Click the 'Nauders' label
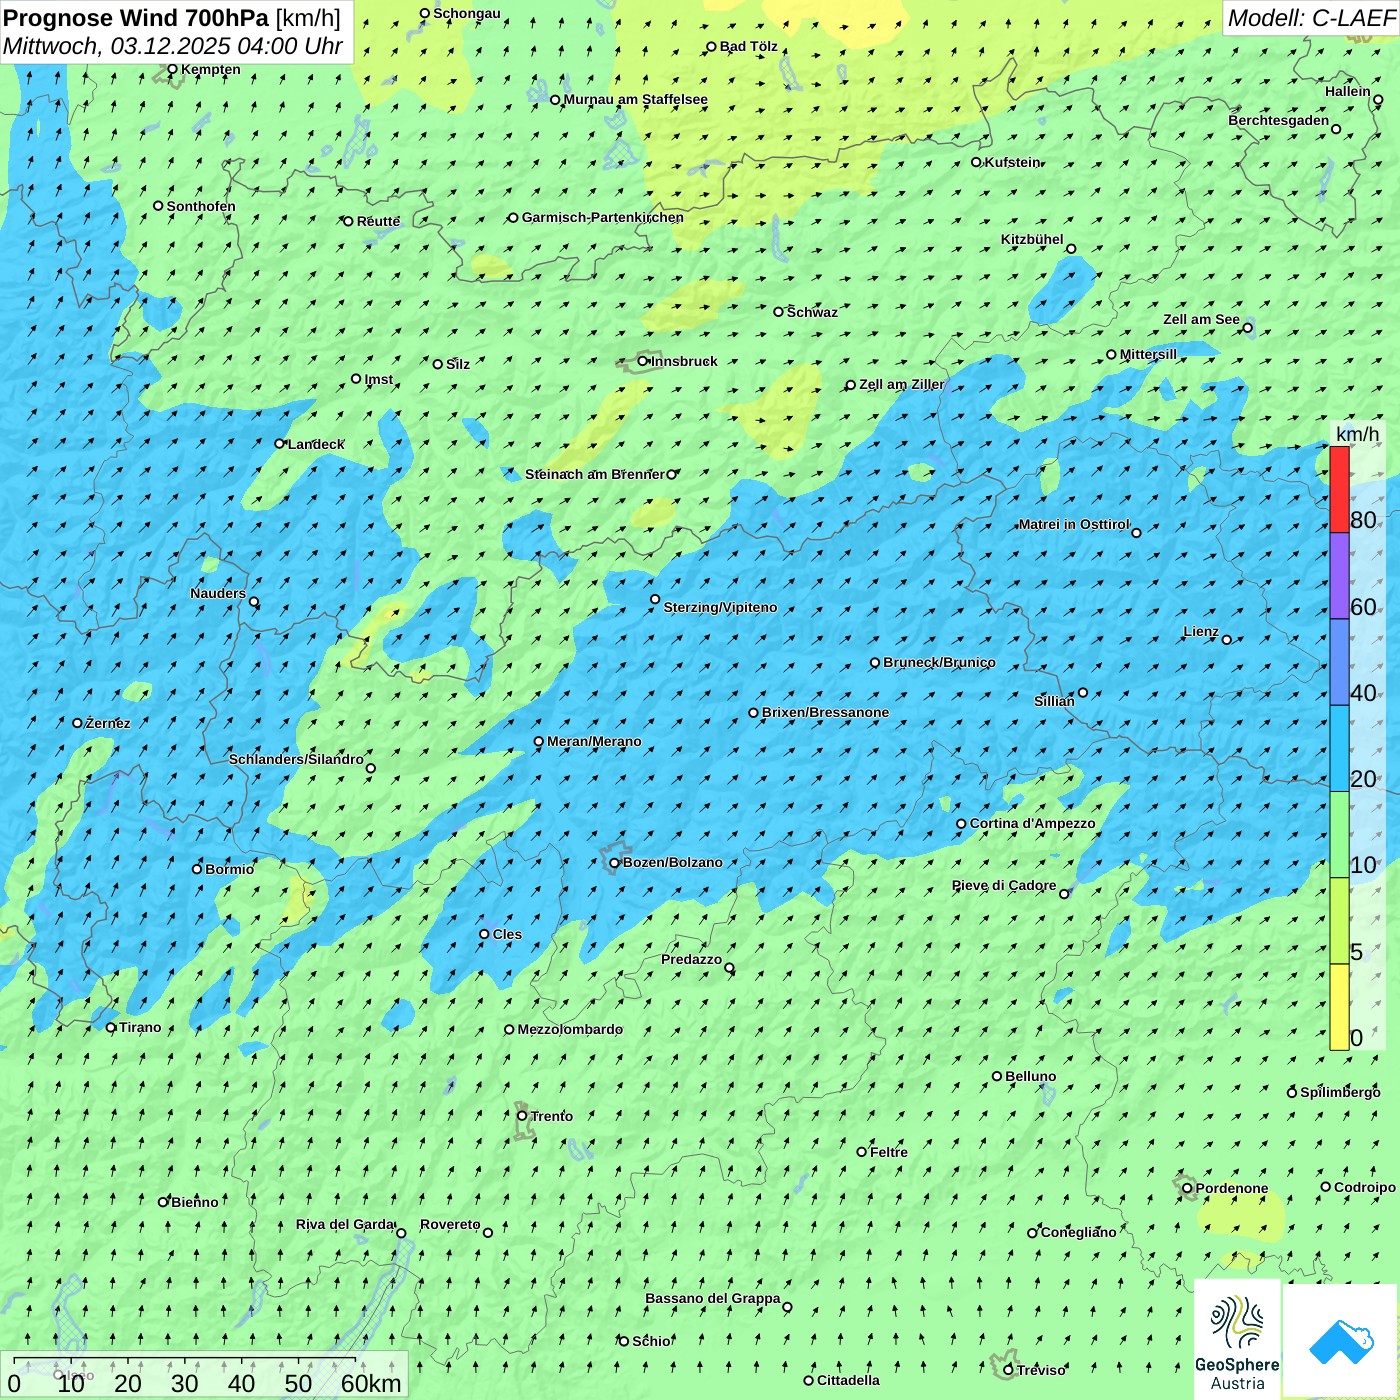 tap(218, 593)
